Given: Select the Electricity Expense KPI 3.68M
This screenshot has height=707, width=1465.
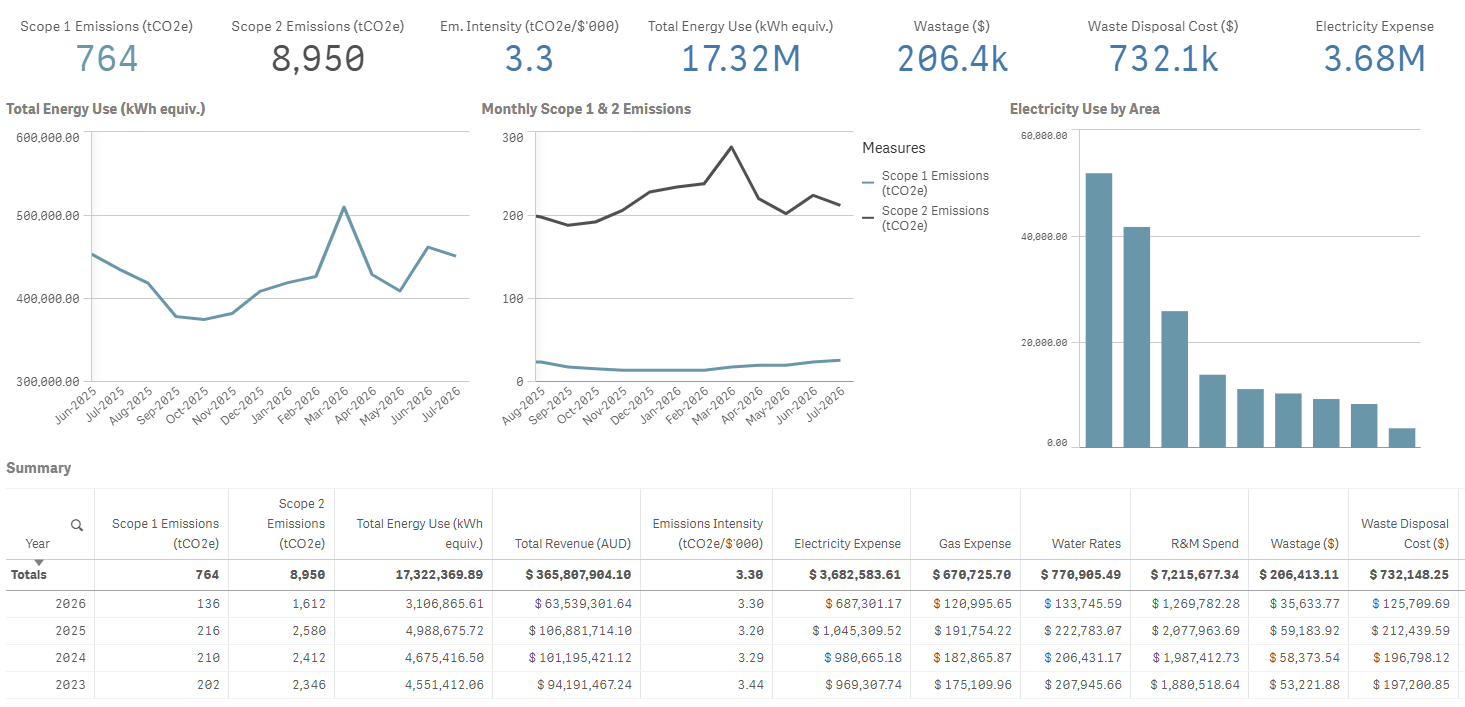Looking at the screenshot, I should [x=1374, y=59].
